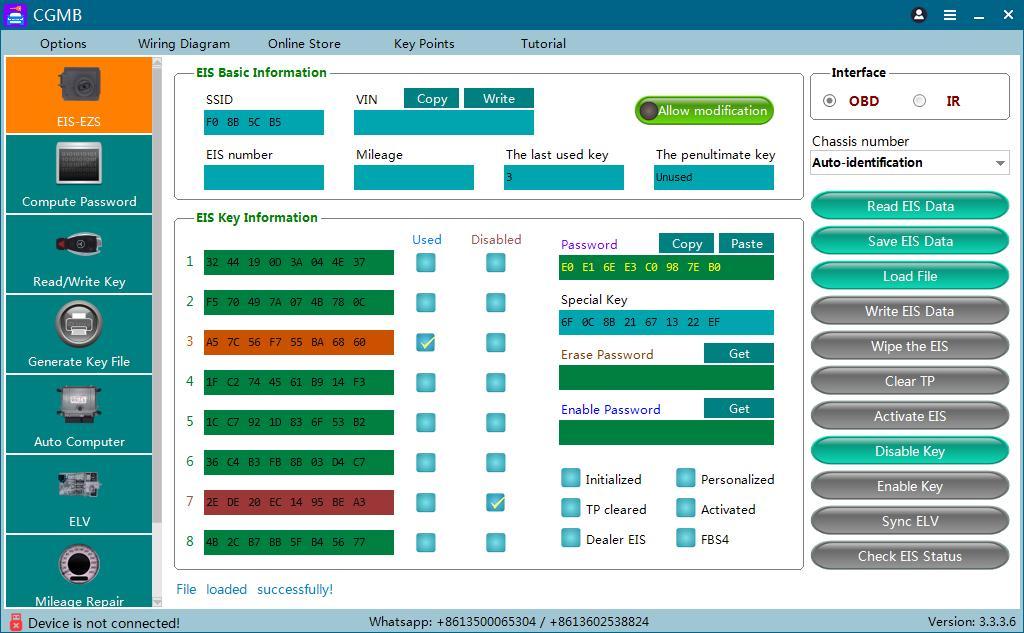Click the sidebar scroll up arrow
Image resolution: width=1024 pixels, height=633 pixels.
[157, 62]
